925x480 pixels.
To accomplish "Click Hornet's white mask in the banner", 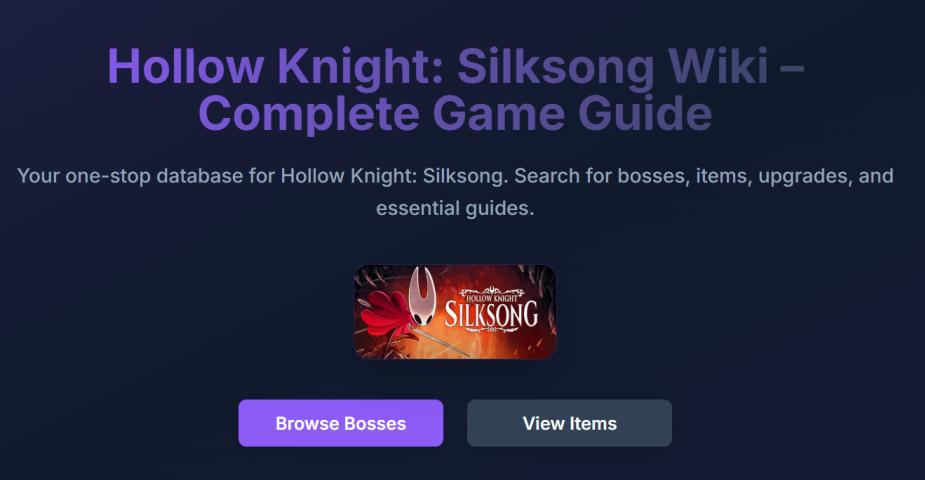I will tap(423, 296).
